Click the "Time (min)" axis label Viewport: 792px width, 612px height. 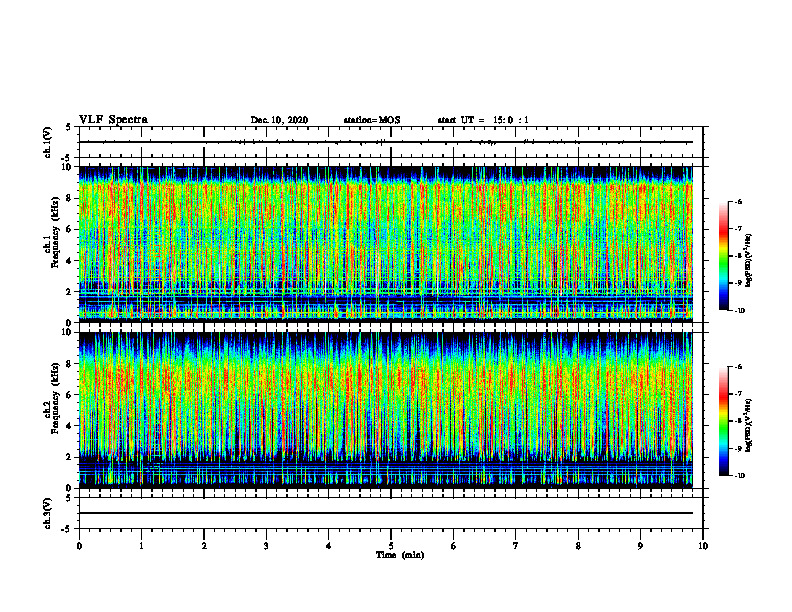tap(400, 555)
